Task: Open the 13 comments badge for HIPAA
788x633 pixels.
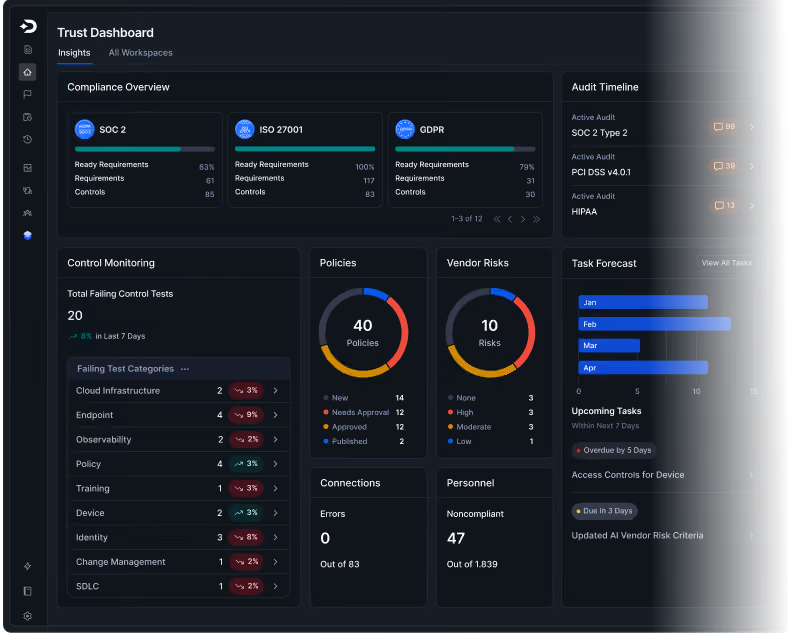Action: (x=724, y=205)
